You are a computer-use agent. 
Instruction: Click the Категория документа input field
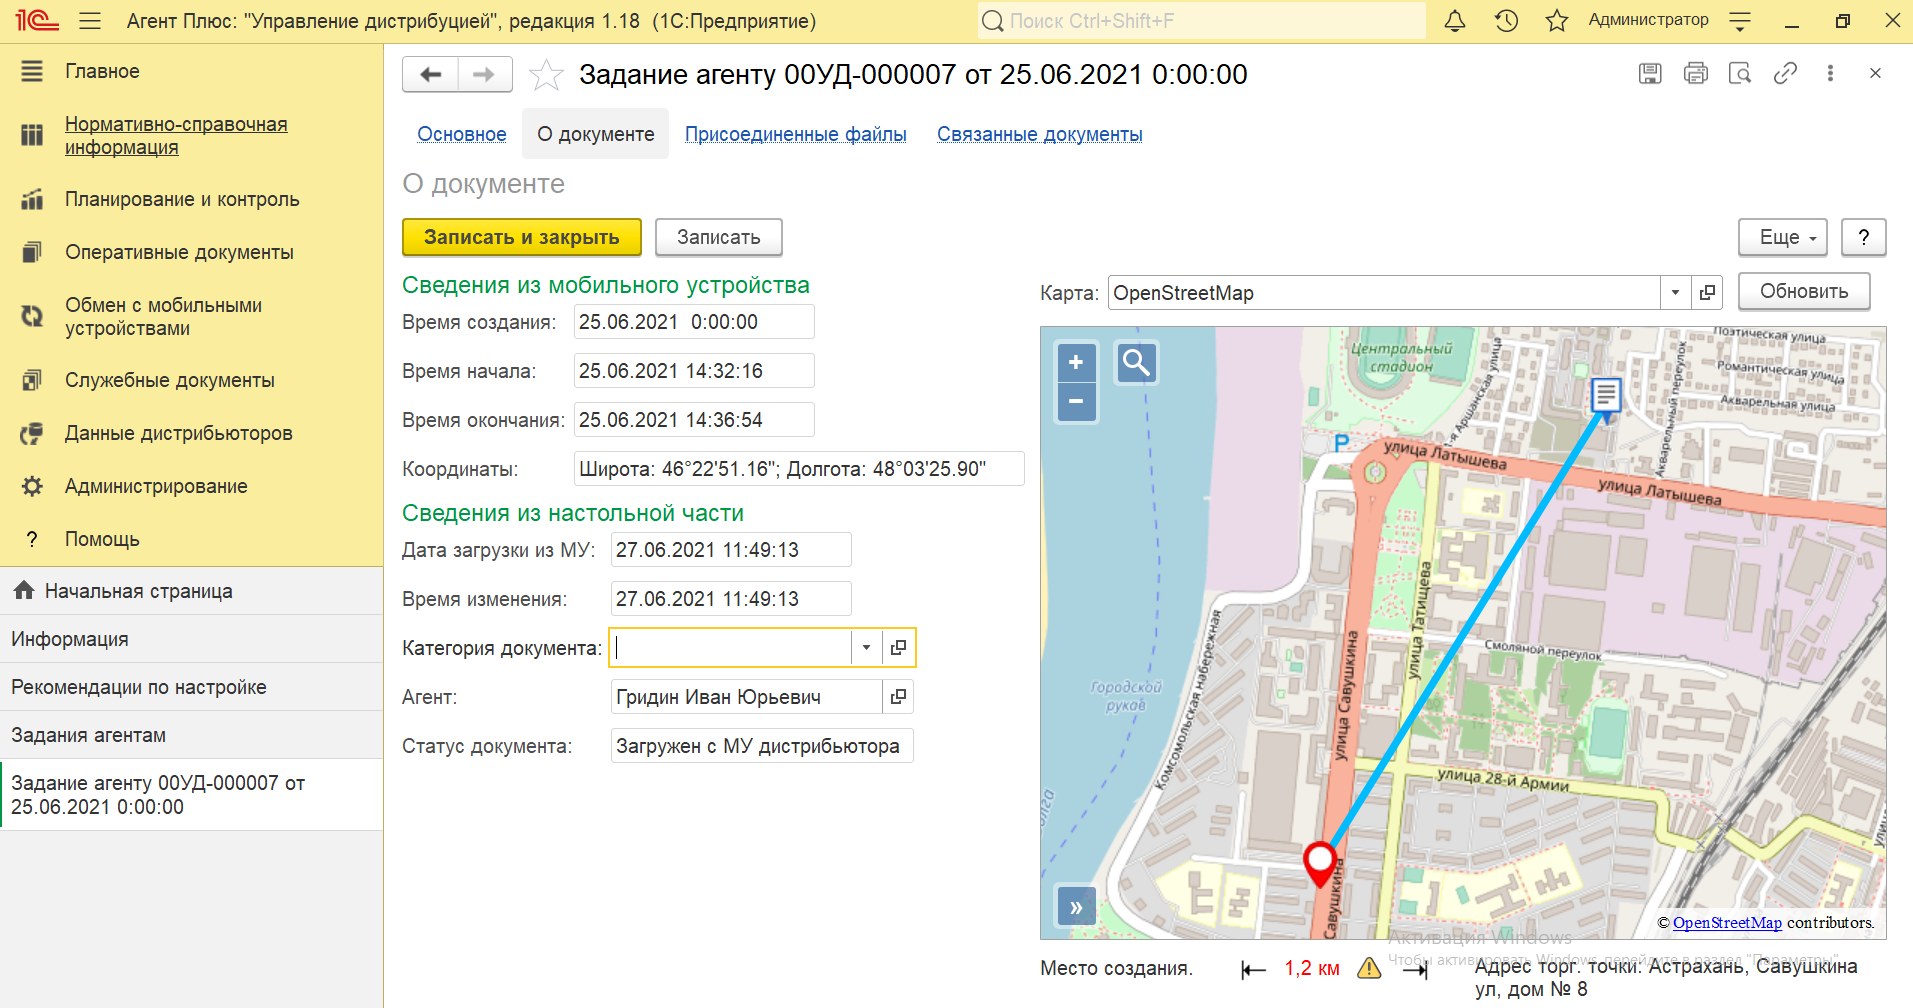731,648
